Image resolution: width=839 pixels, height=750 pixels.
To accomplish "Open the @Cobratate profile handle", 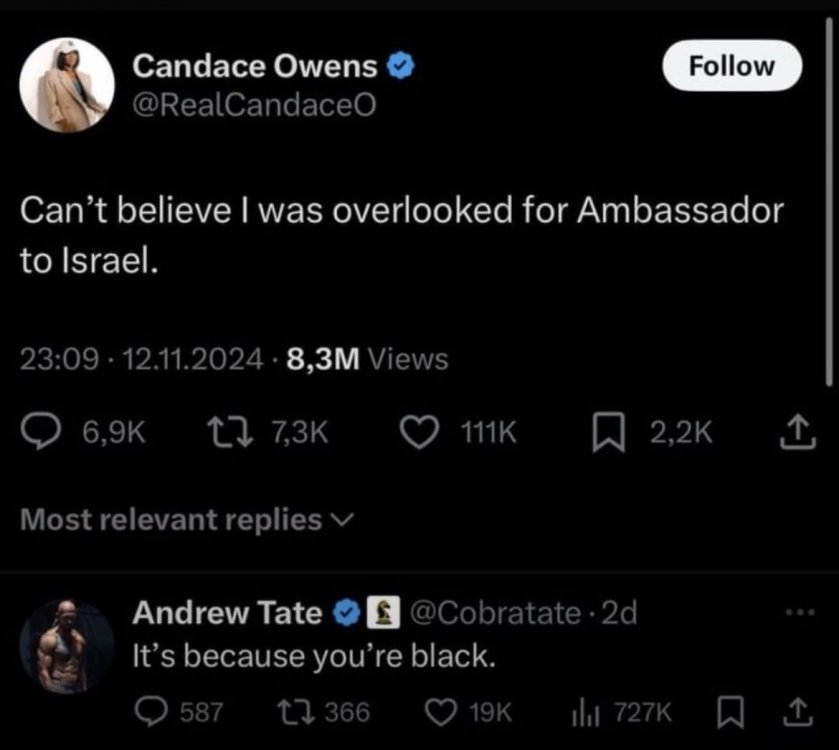I will [x=495, y=612].
